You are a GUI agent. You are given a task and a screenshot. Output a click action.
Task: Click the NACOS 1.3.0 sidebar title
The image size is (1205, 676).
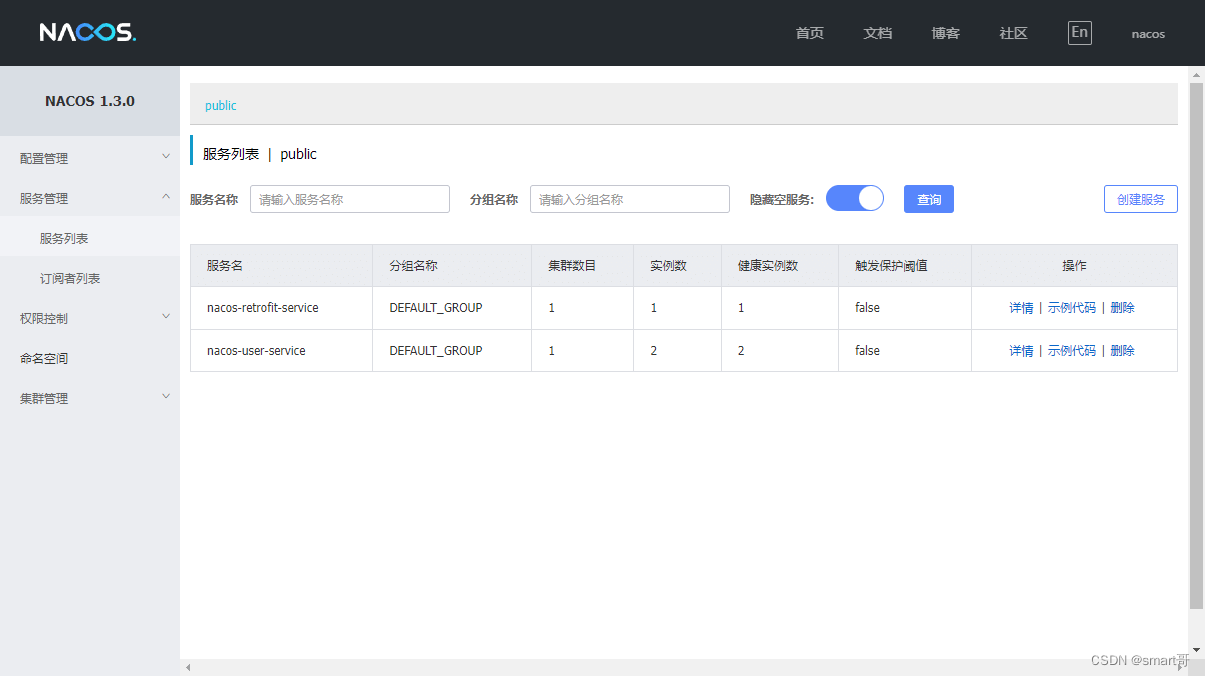click(90, 101)
